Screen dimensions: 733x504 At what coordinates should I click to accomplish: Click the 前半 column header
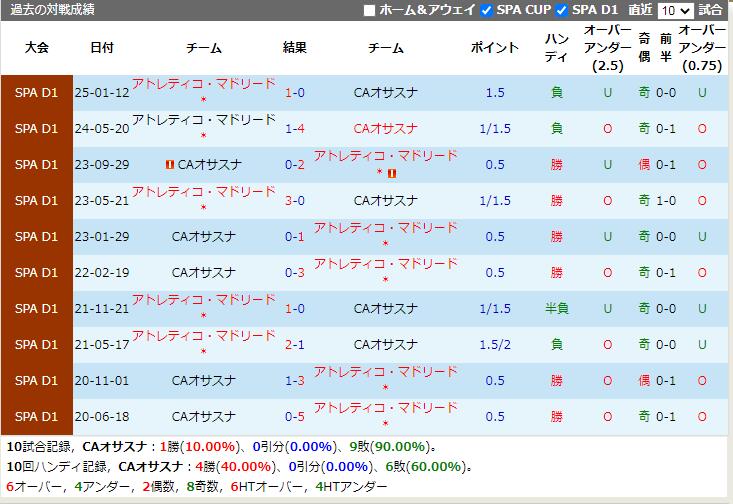666,48
